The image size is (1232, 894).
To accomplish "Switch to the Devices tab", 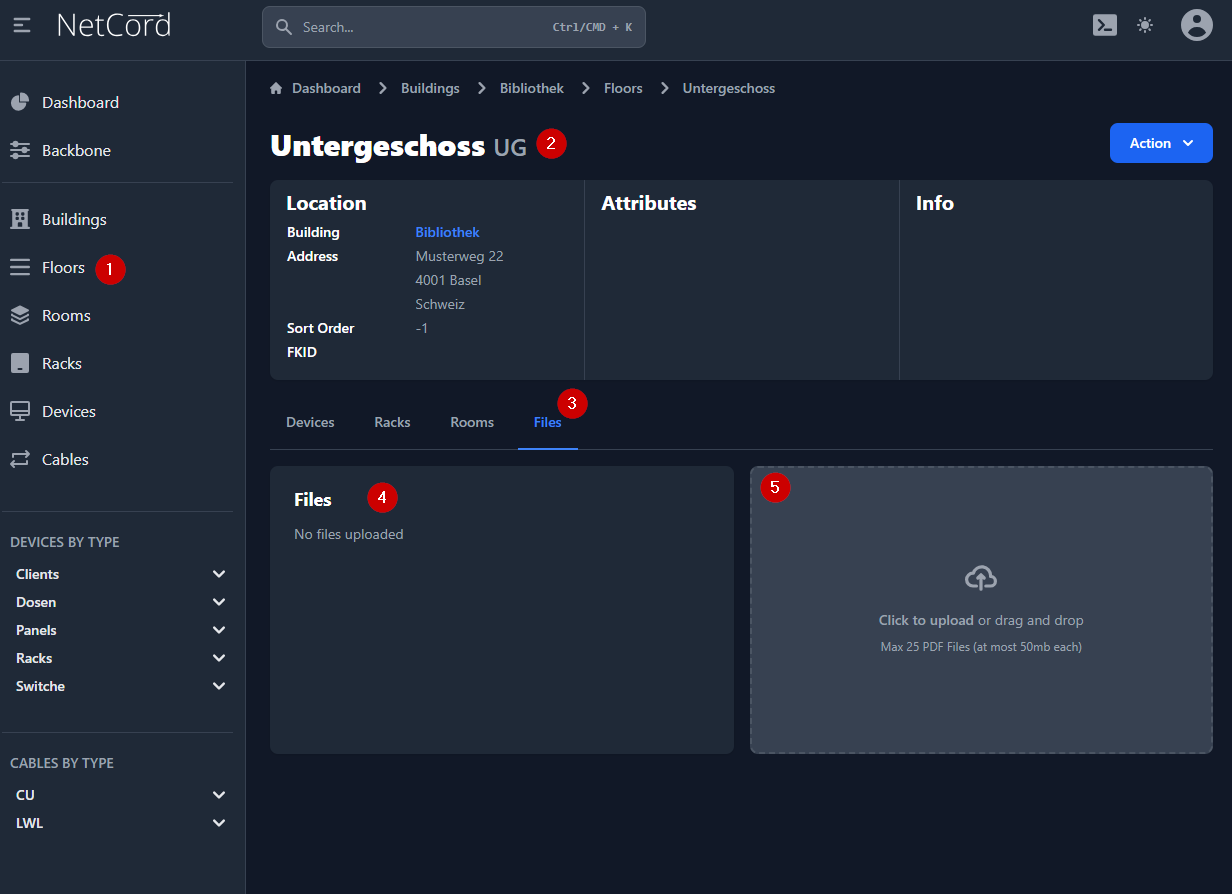I will (x=310, y=422).
